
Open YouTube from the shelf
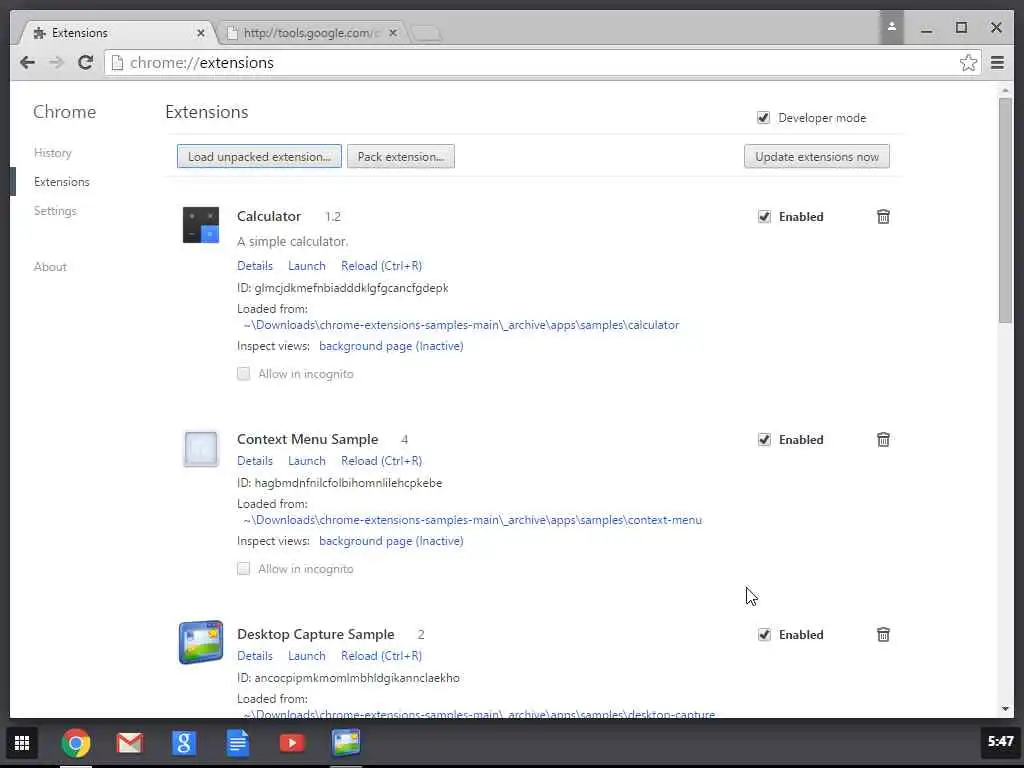[x=292, y=743]
